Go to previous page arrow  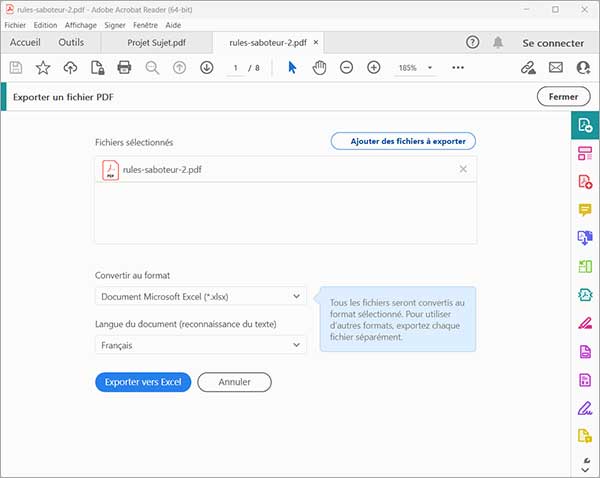pos(179,68)
